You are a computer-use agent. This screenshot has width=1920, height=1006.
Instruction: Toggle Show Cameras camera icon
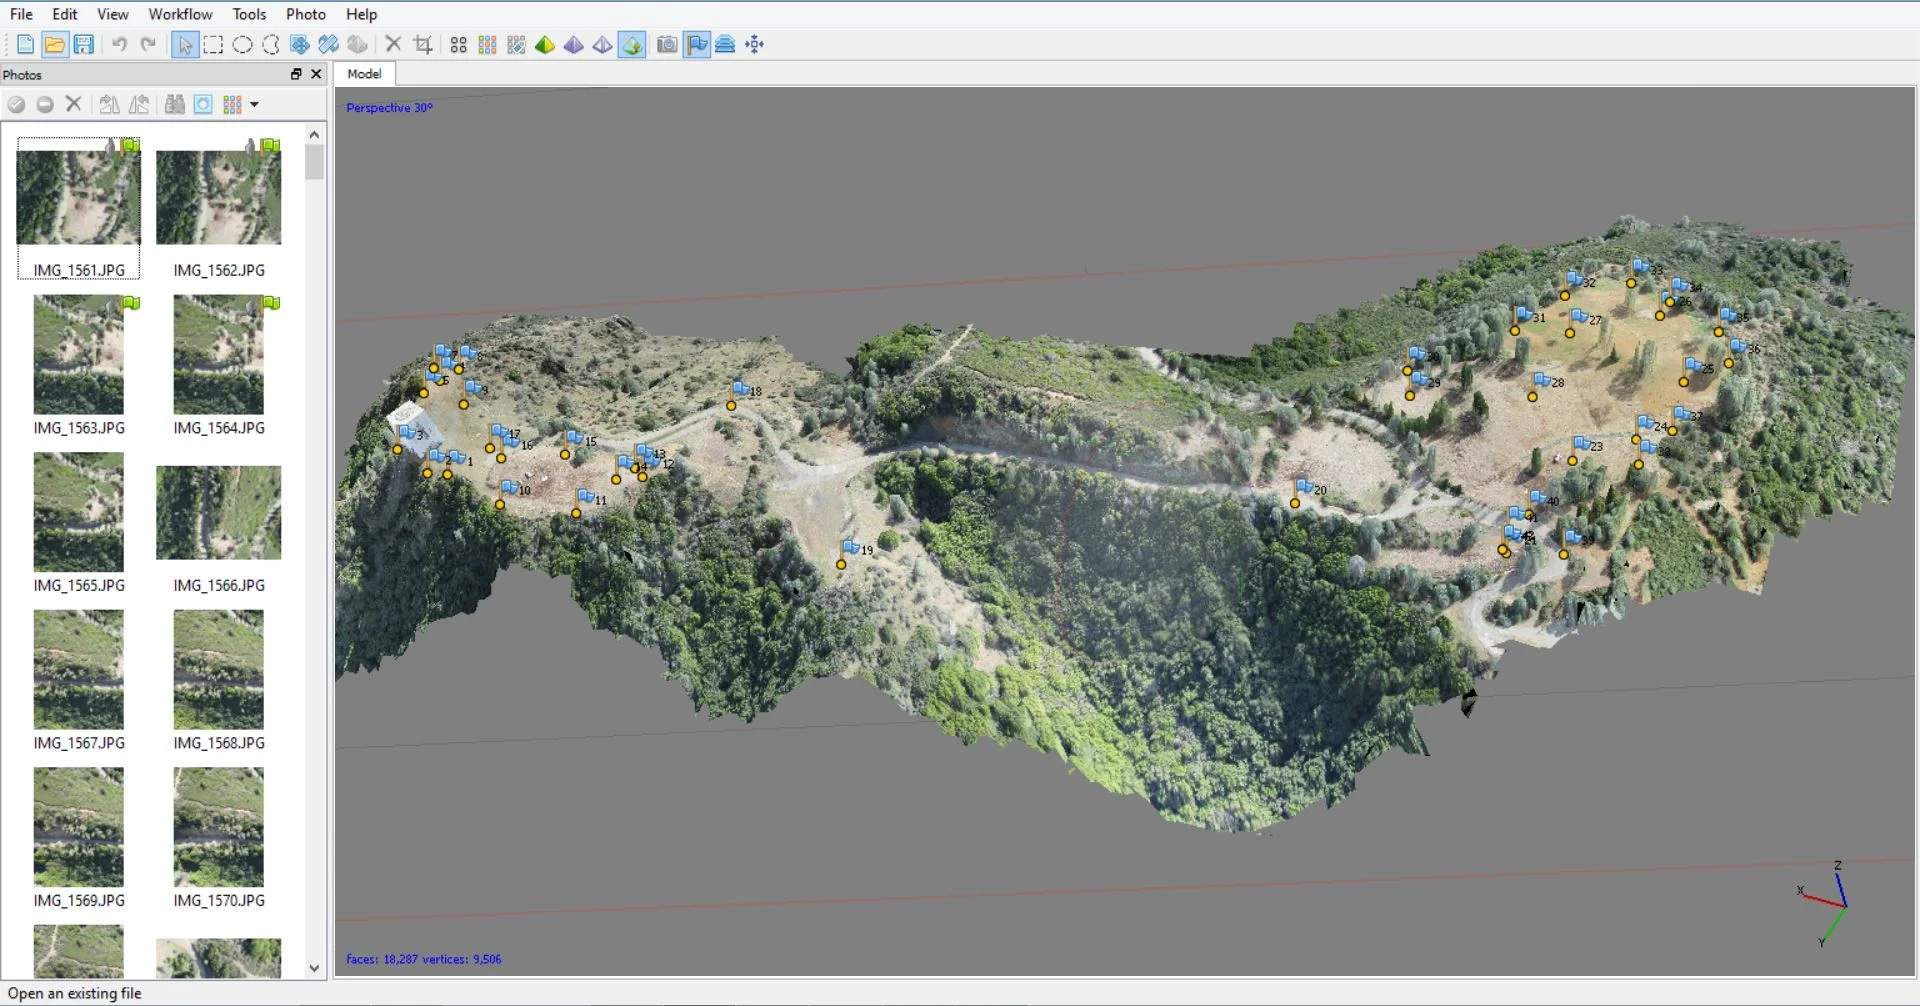point(667,45)
